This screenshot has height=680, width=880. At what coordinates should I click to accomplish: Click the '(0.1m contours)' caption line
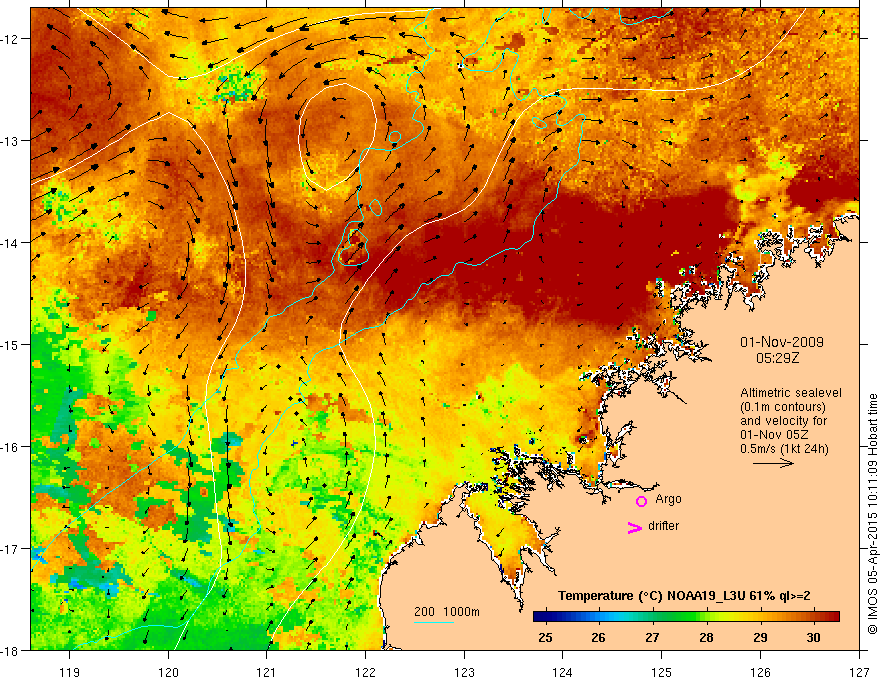783,407
